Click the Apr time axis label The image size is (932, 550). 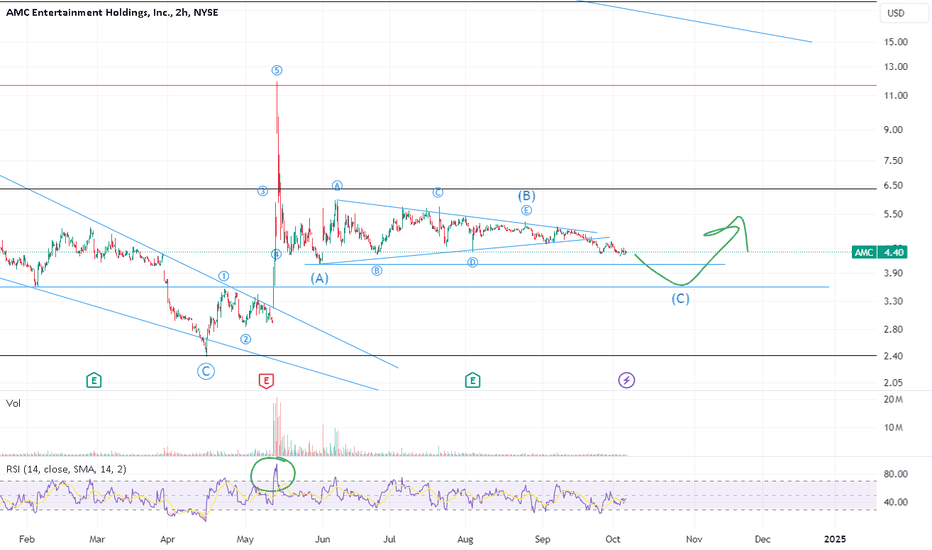click(168, 539)
